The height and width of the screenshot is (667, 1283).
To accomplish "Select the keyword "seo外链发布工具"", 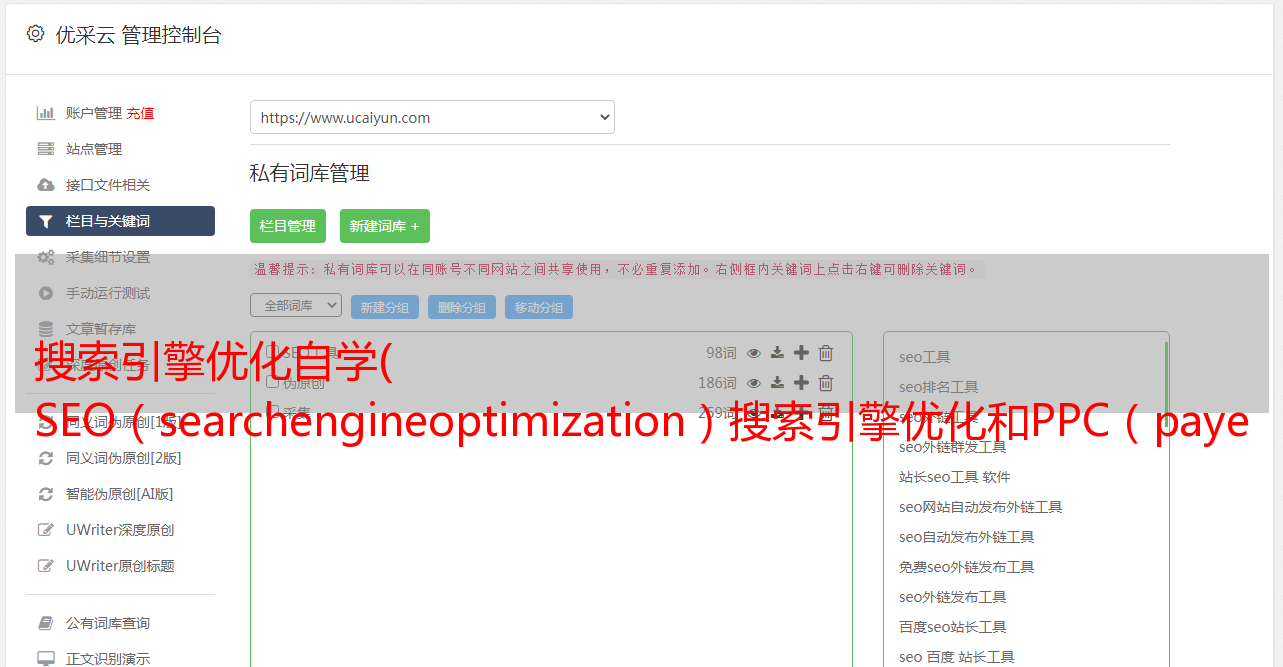I will point(953,597).
